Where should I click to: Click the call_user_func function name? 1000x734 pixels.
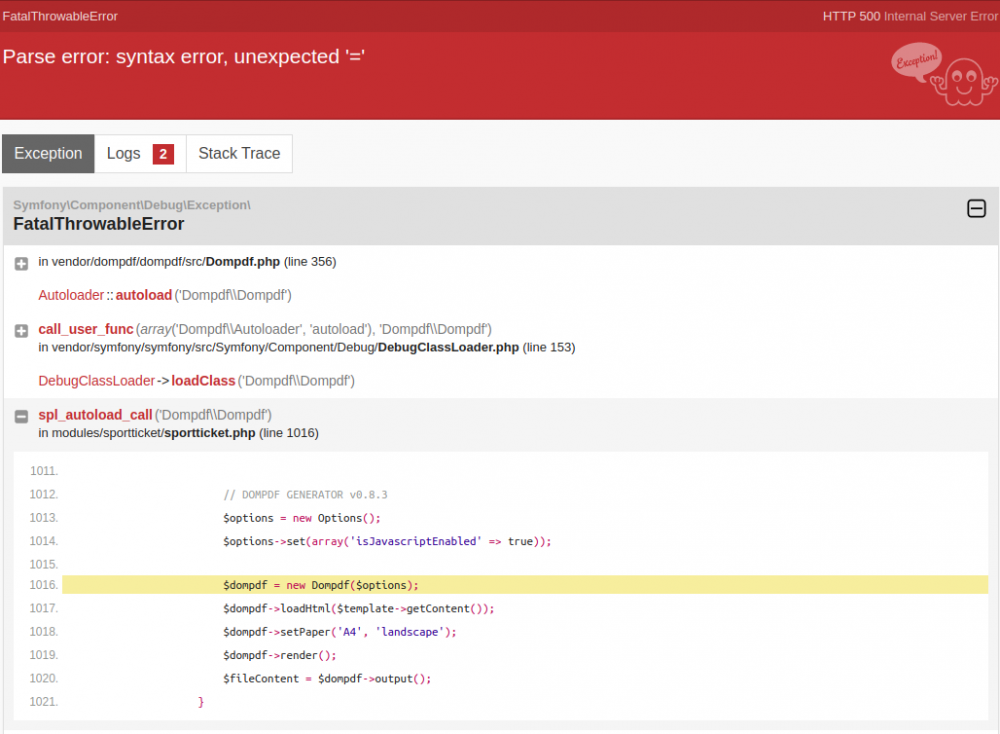(85, 329)
